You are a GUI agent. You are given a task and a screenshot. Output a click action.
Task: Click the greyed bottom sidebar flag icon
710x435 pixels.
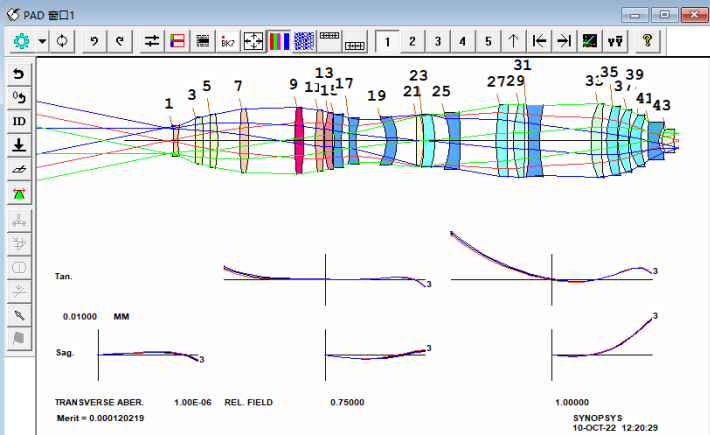tap(19, 339)
